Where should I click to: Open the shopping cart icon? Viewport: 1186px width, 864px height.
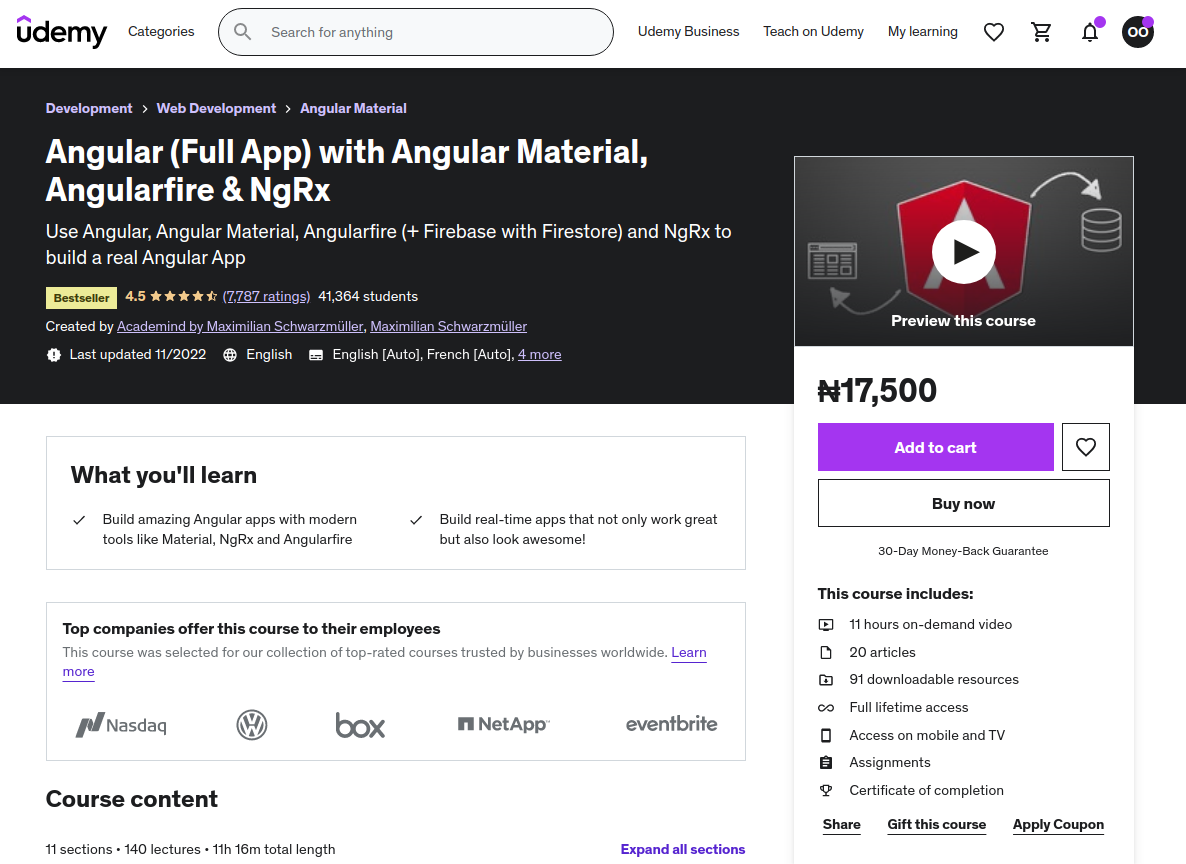1042,32
